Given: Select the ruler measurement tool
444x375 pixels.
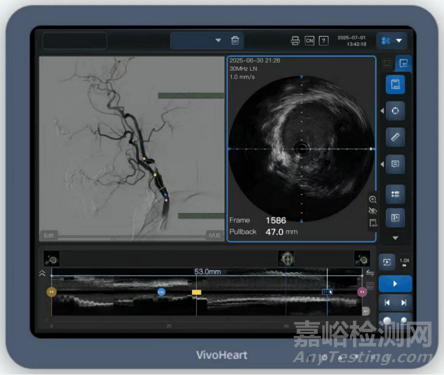Looking at the screenshot, I should tap(395, 137).
